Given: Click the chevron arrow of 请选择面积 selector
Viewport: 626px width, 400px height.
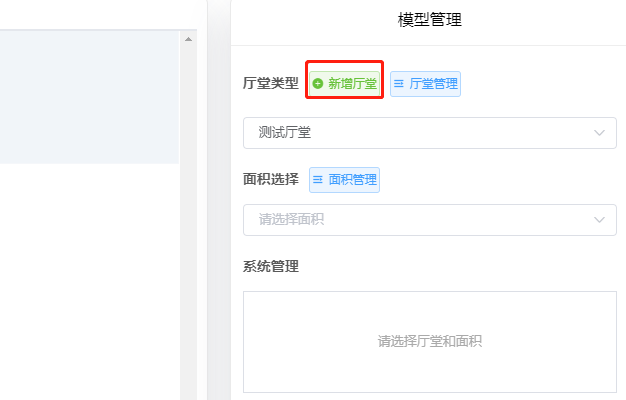Looking at the screenshot, I should click(x=600, y=219).
